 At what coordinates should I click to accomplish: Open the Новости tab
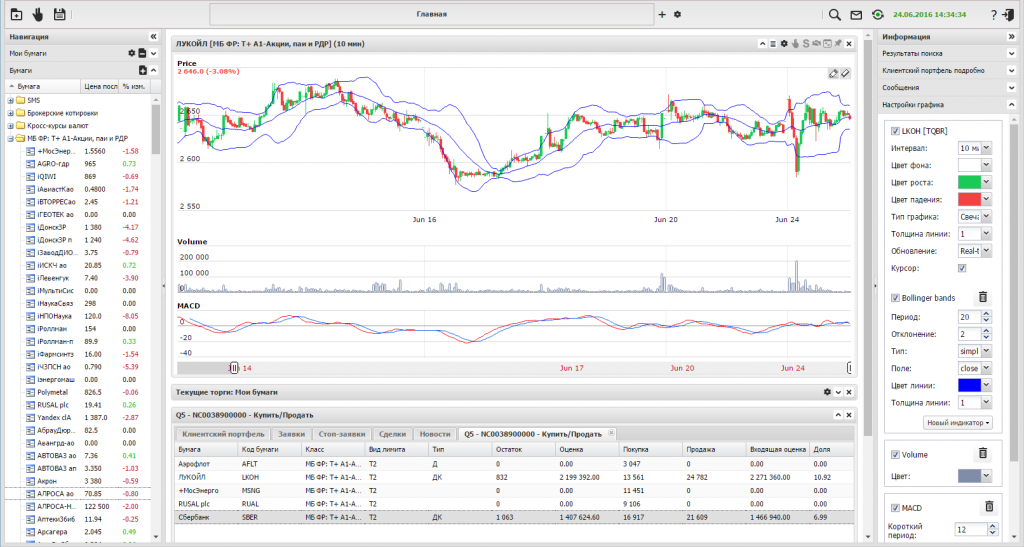tap(434, 434)
